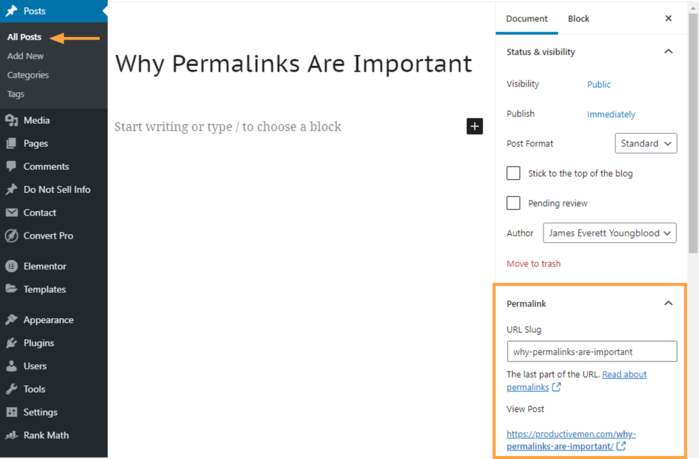Close the settings sidebar with X
Viewport: 699px width, 459px height.
(x=668, y=19)
